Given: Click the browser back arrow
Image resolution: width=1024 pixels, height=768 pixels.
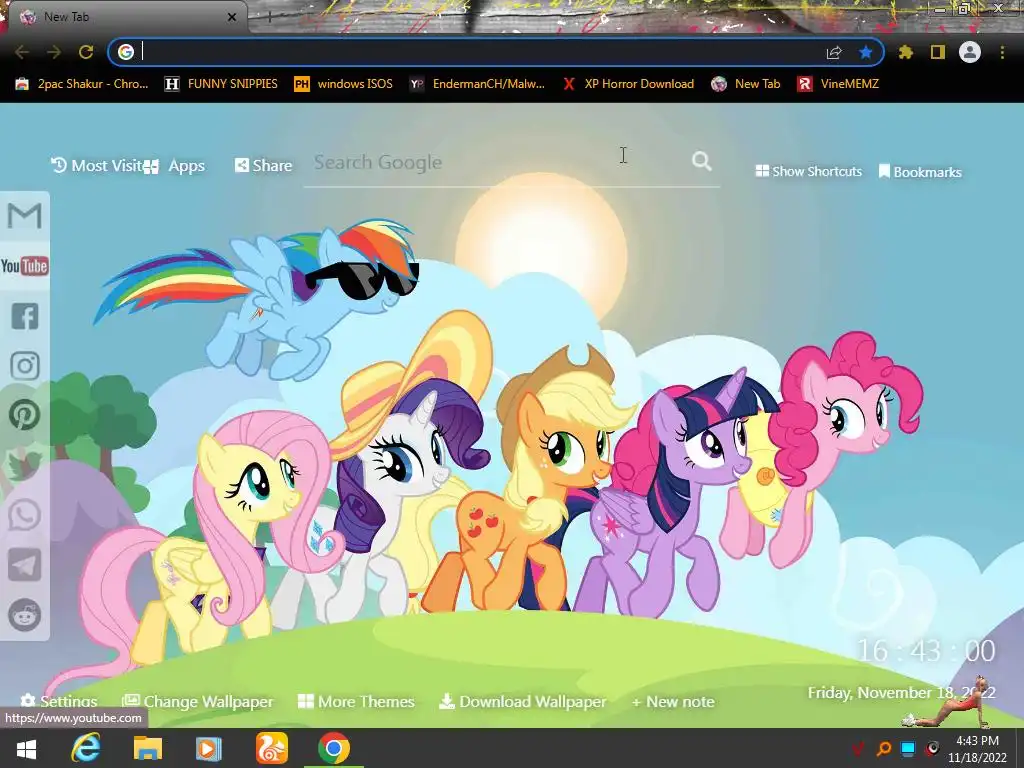Looking at the screenshot, I should click(x=22, y=52).
